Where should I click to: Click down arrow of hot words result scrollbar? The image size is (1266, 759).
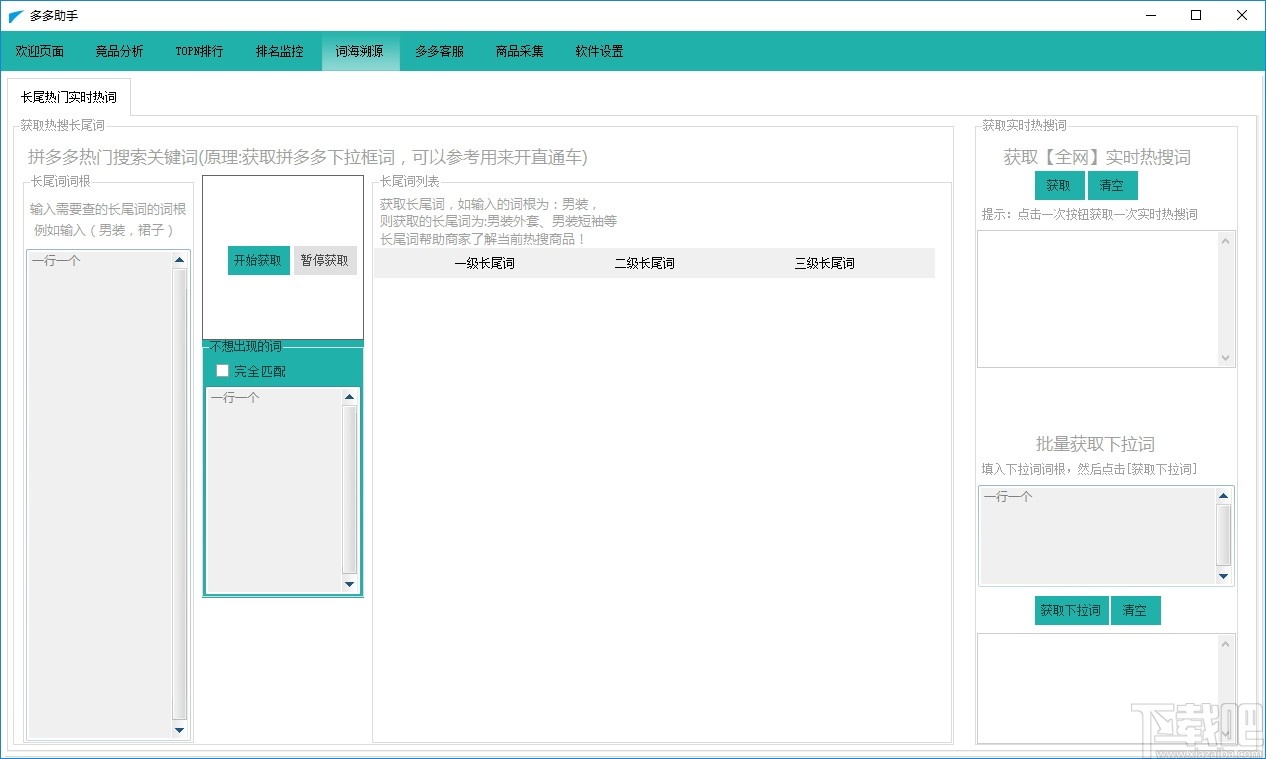(1226, 358)
